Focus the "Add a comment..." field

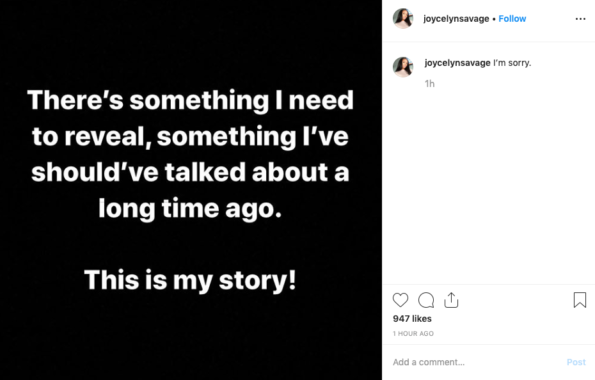474,362
